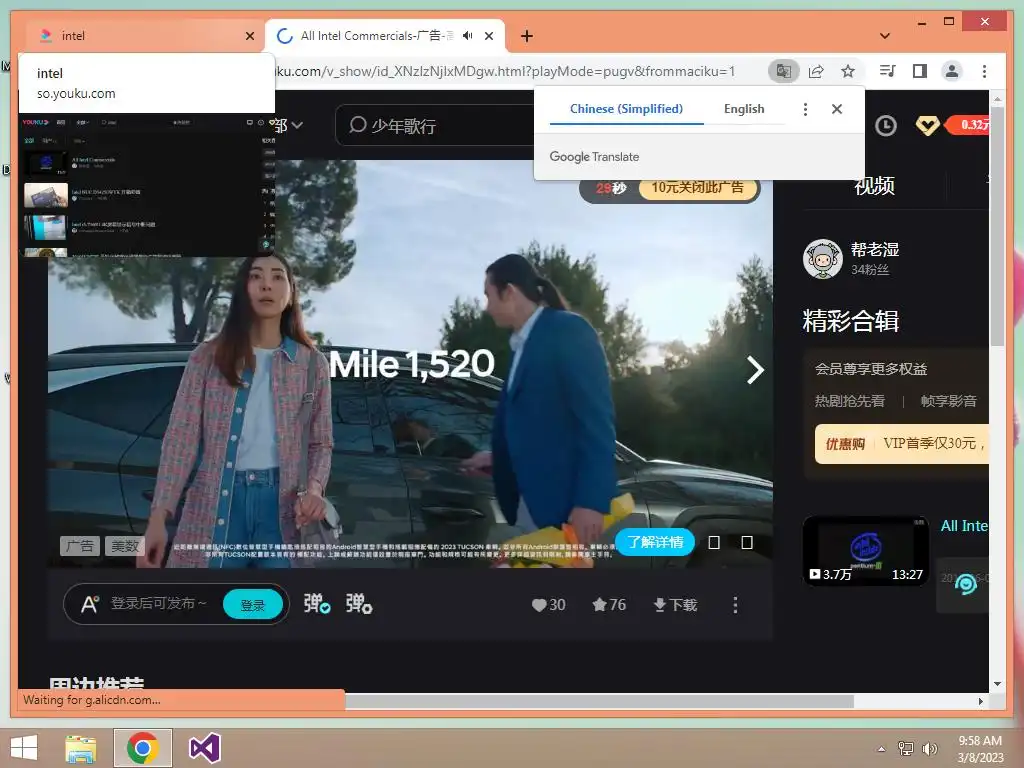1024x768 pixels.
Task: Close the intel tab
Action: (x=249, y=36)
